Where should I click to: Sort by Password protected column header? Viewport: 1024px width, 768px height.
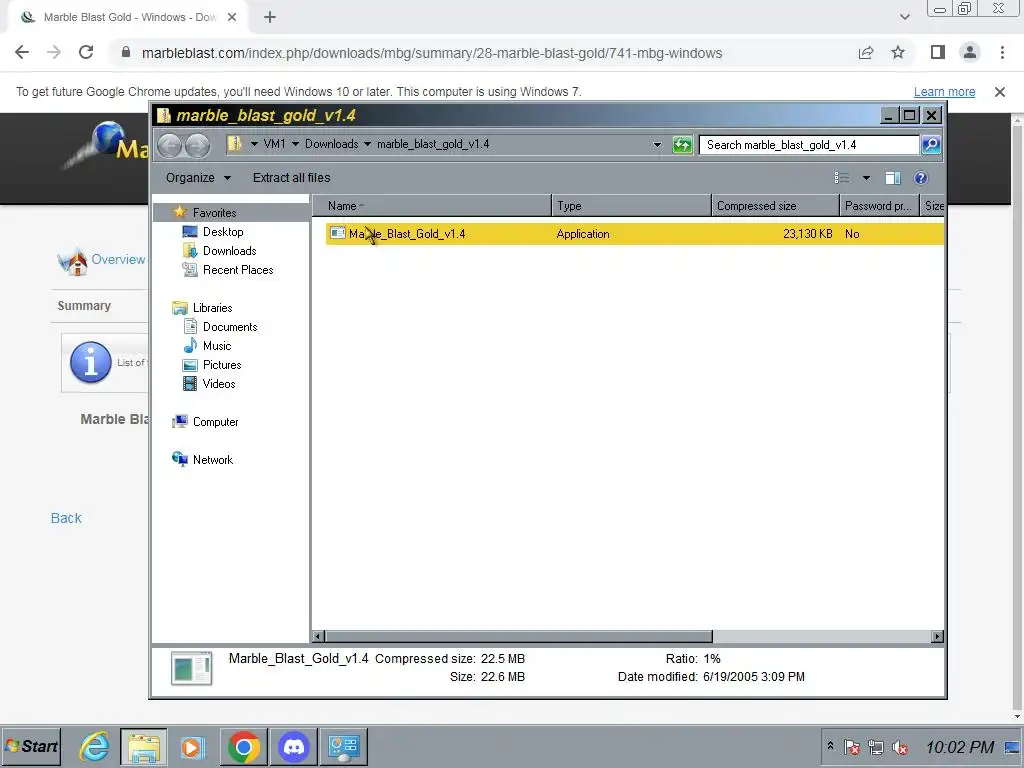point(879,206)
